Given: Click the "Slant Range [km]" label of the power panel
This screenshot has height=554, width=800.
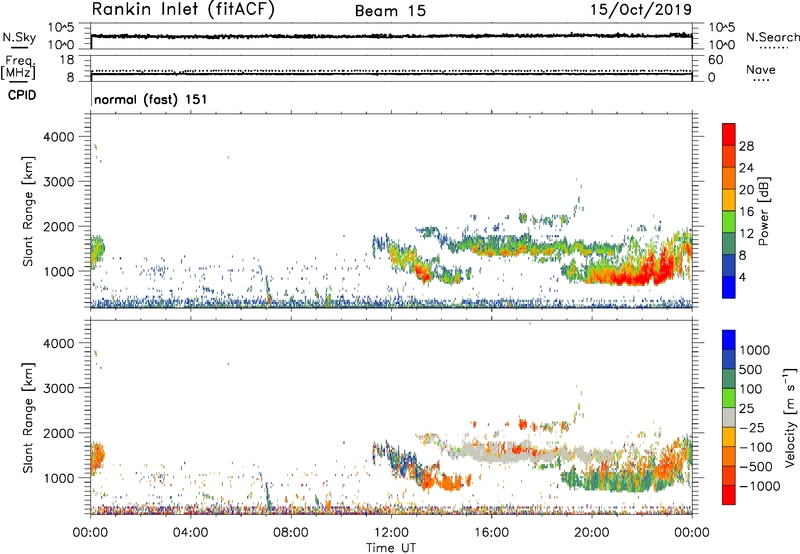Looking at the screenshot, I should pos(28,211).
